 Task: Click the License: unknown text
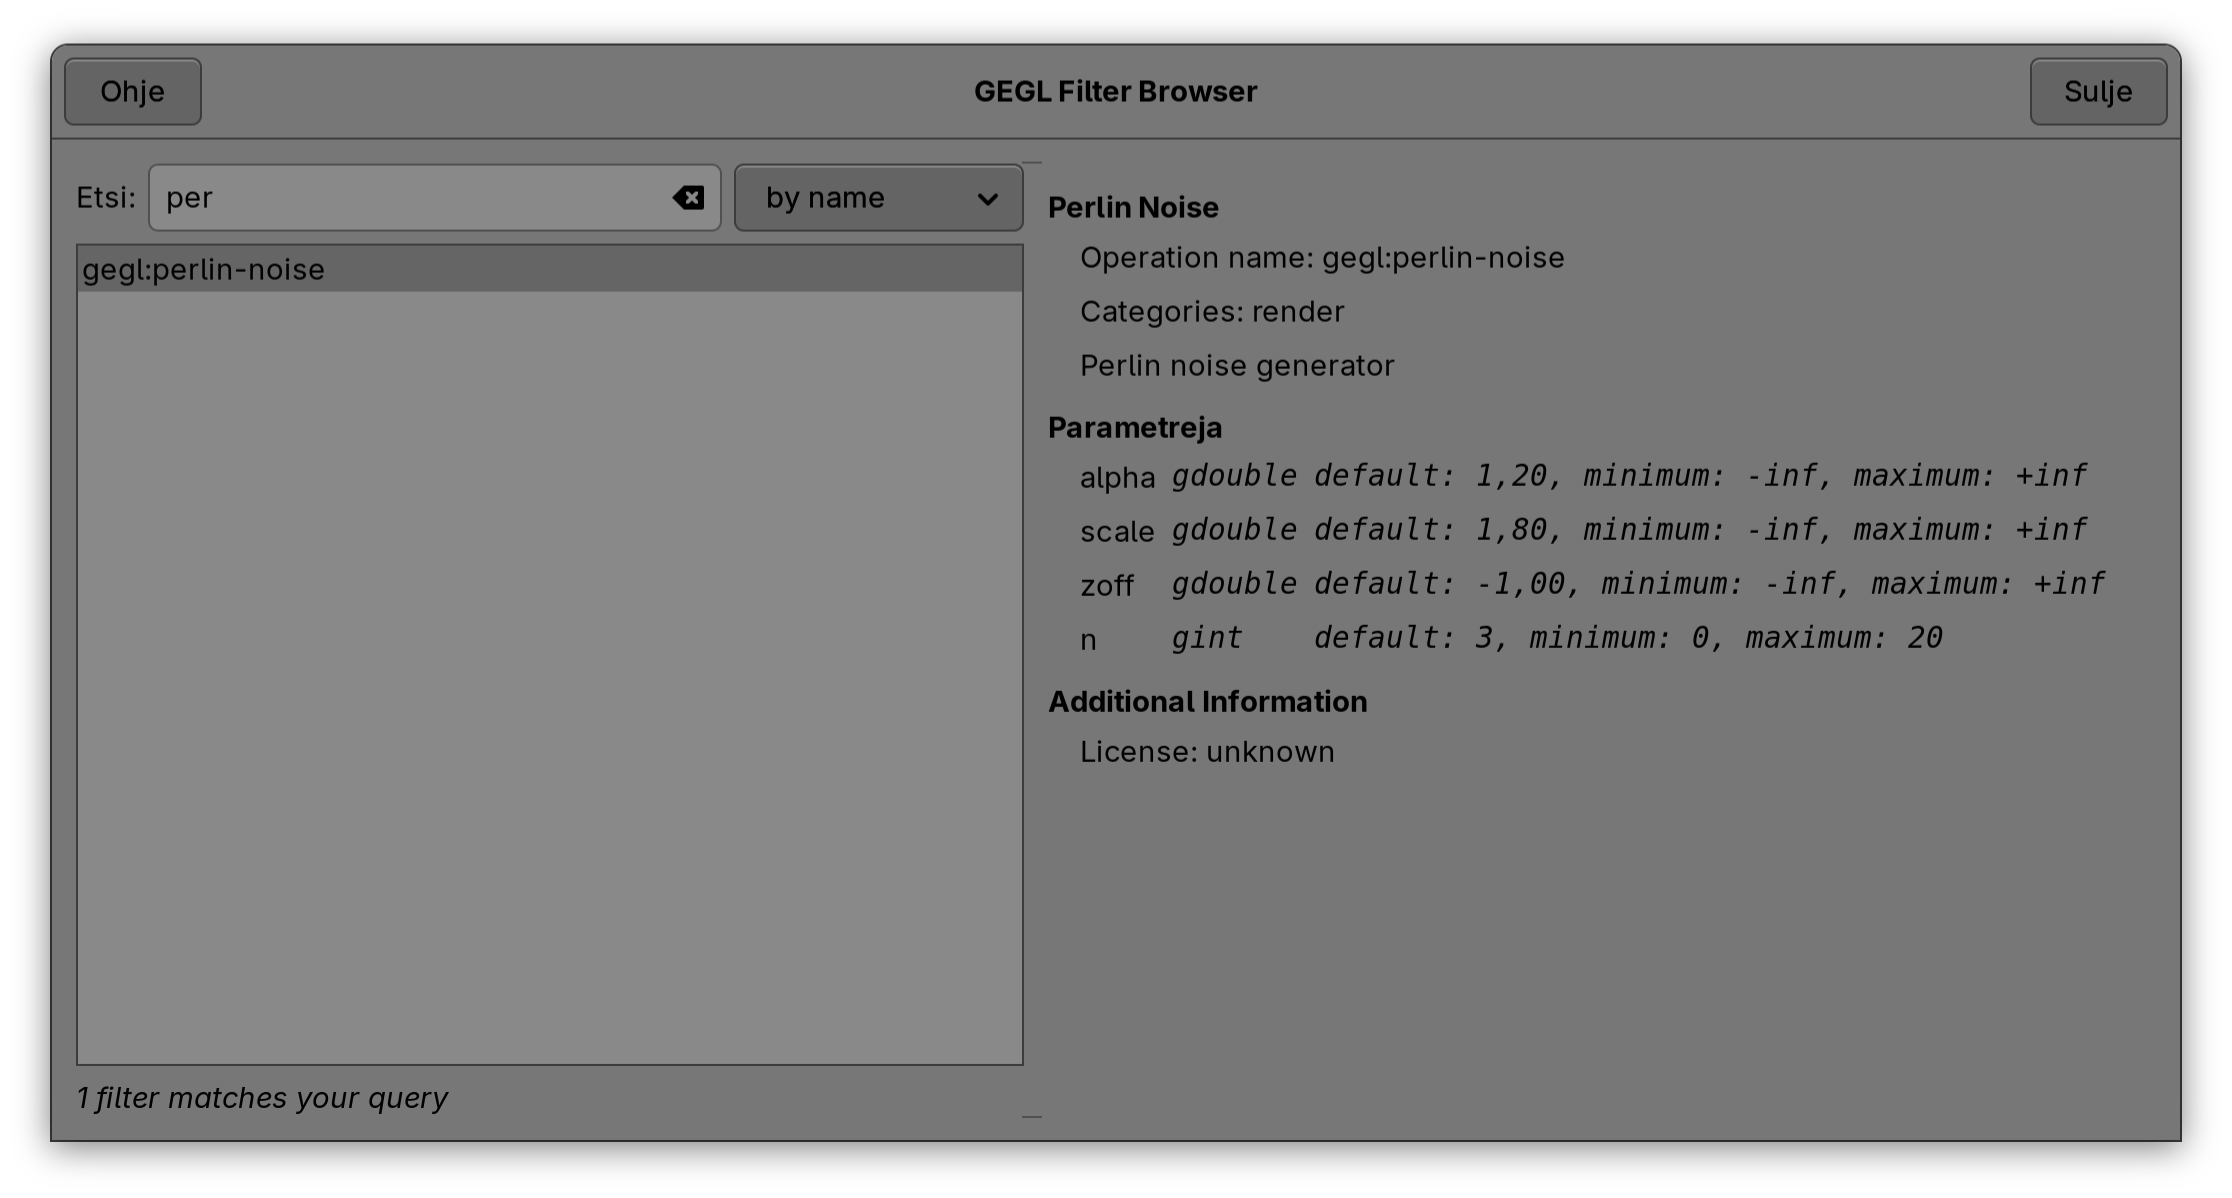click(x=1206, y=752)
